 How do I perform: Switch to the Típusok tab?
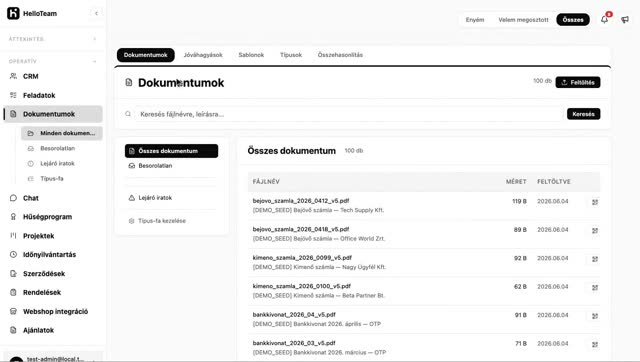291,55
